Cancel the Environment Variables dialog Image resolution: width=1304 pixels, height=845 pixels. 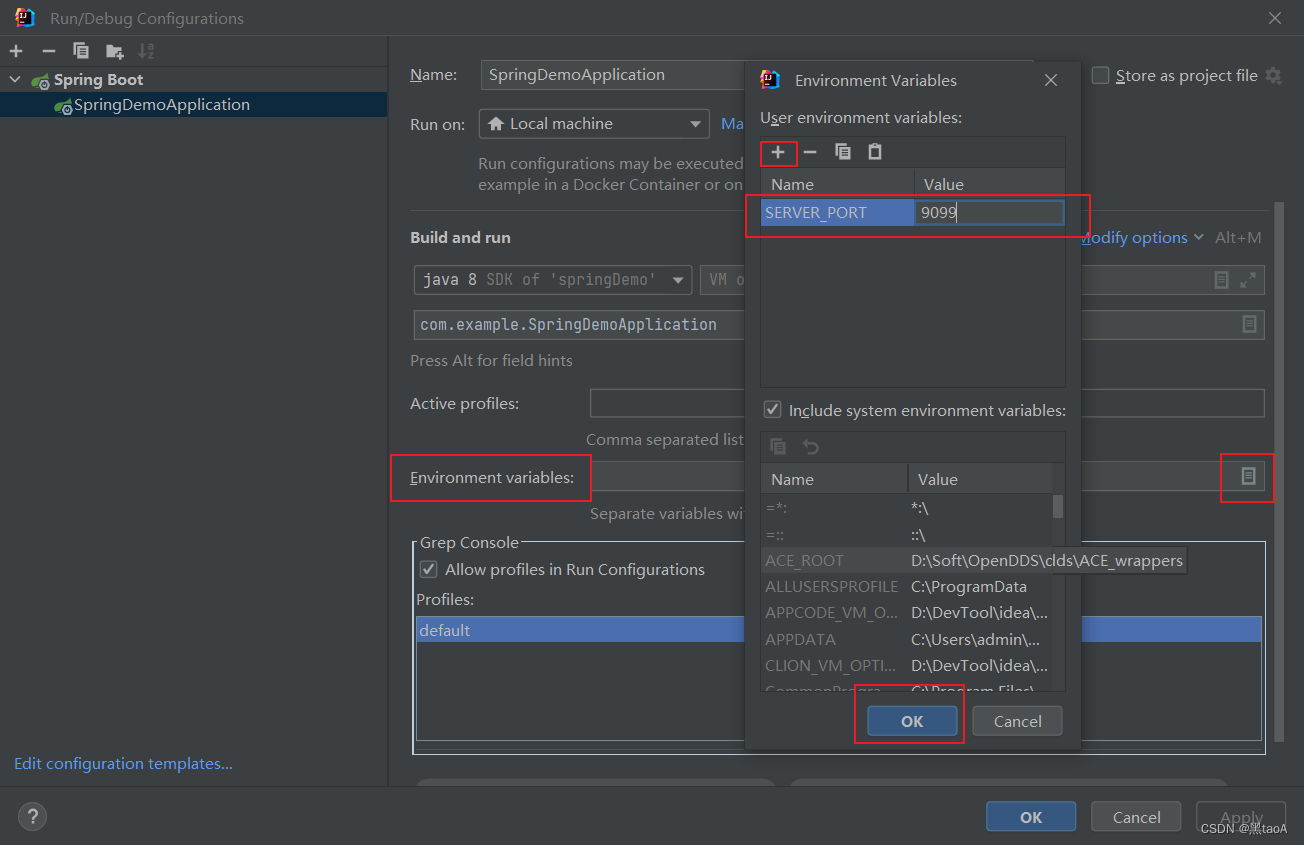[x=1018, y=721]
